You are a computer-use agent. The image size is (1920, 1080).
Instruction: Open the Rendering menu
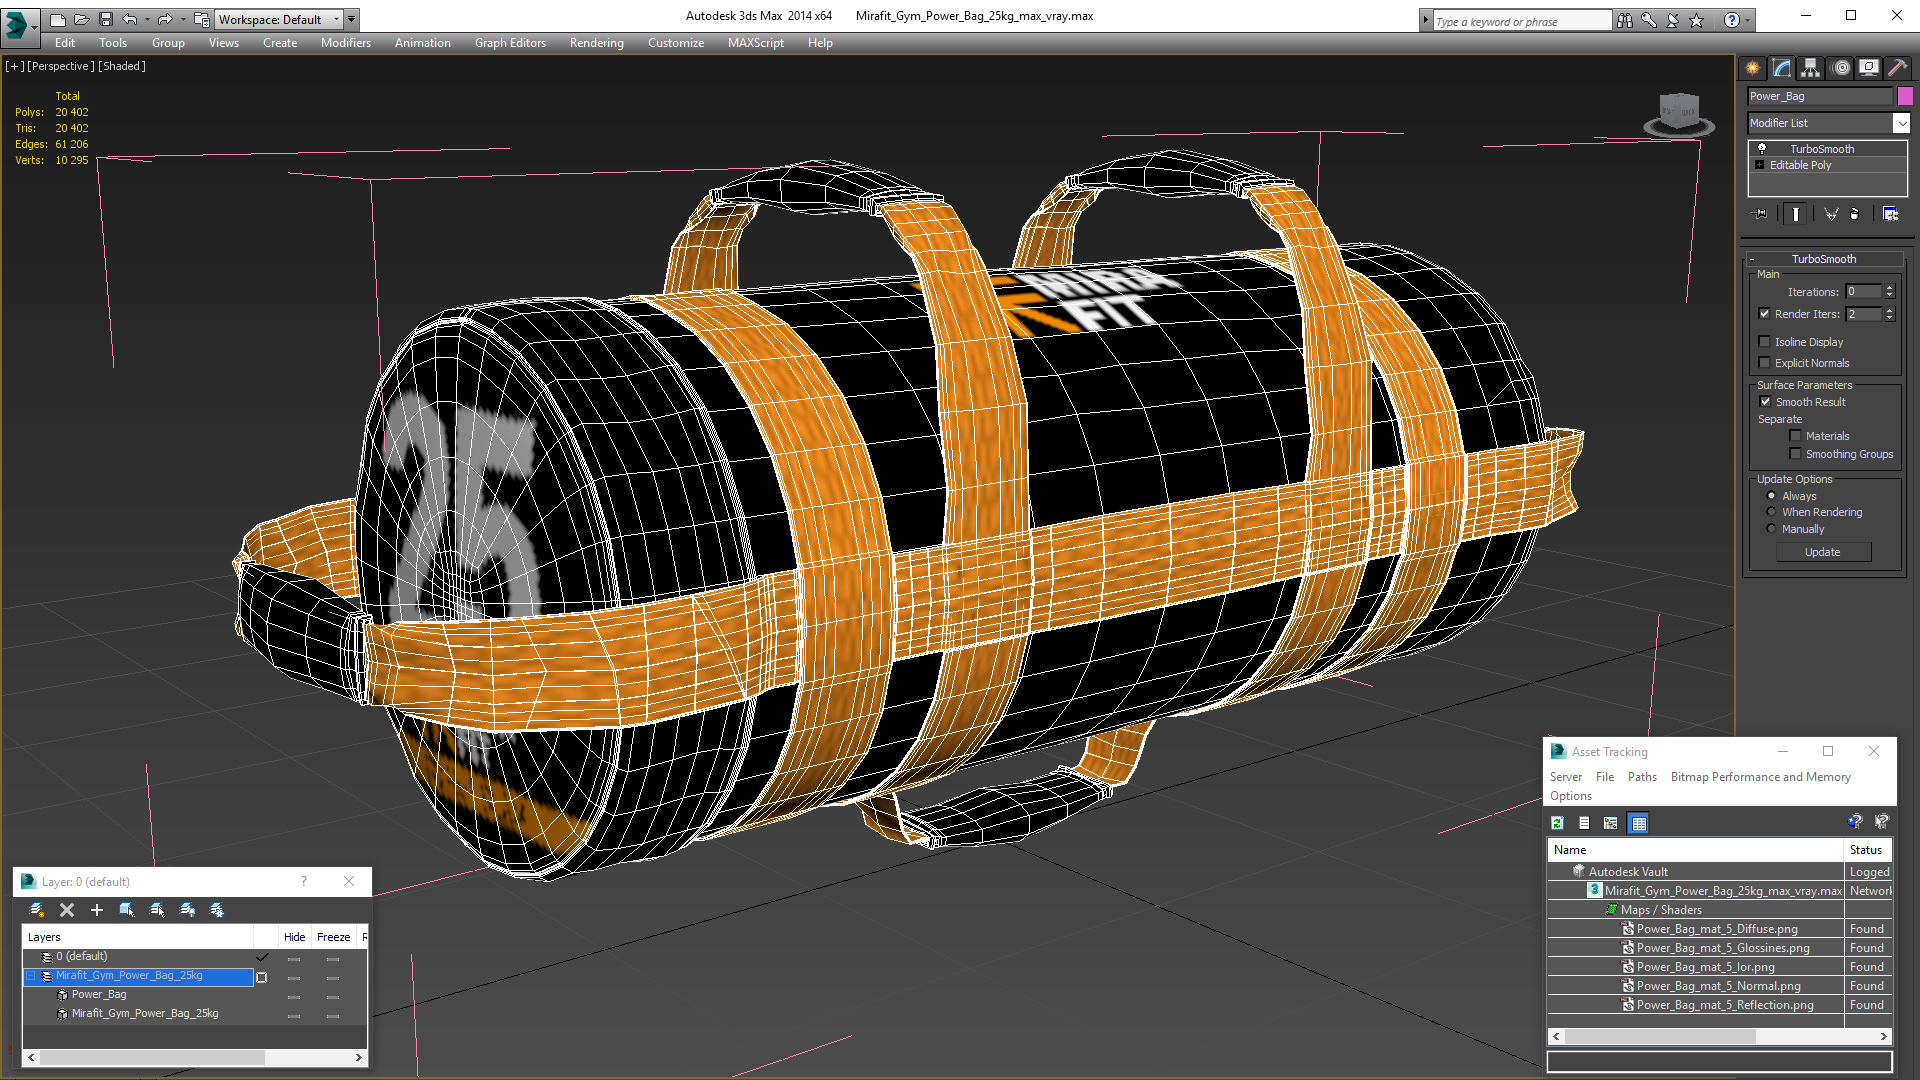click(596, 43)
